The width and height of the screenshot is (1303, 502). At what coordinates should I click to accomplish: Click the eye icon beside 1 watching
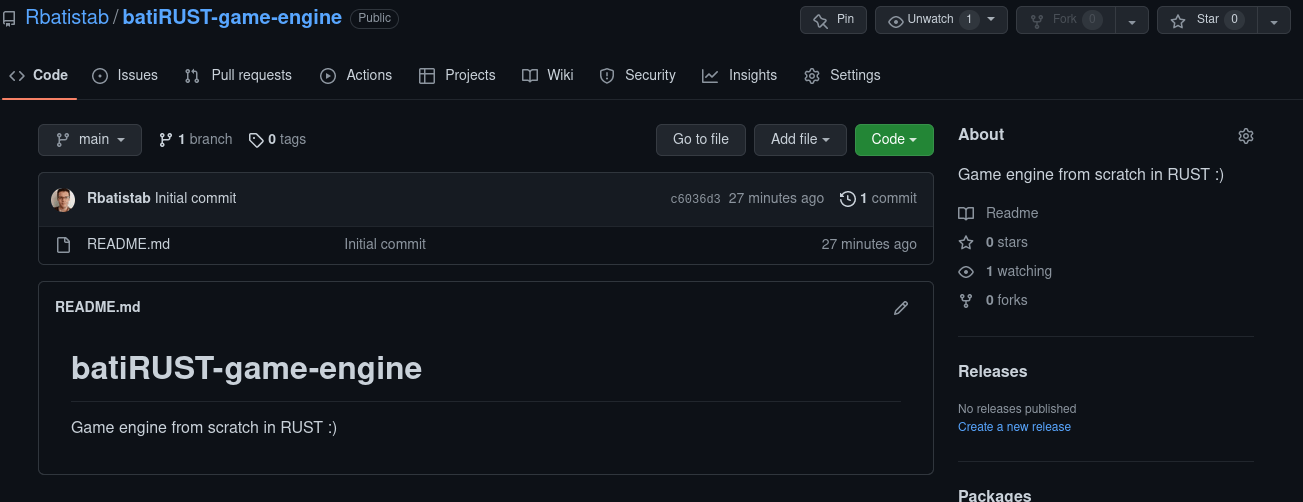tap(966, 272)
